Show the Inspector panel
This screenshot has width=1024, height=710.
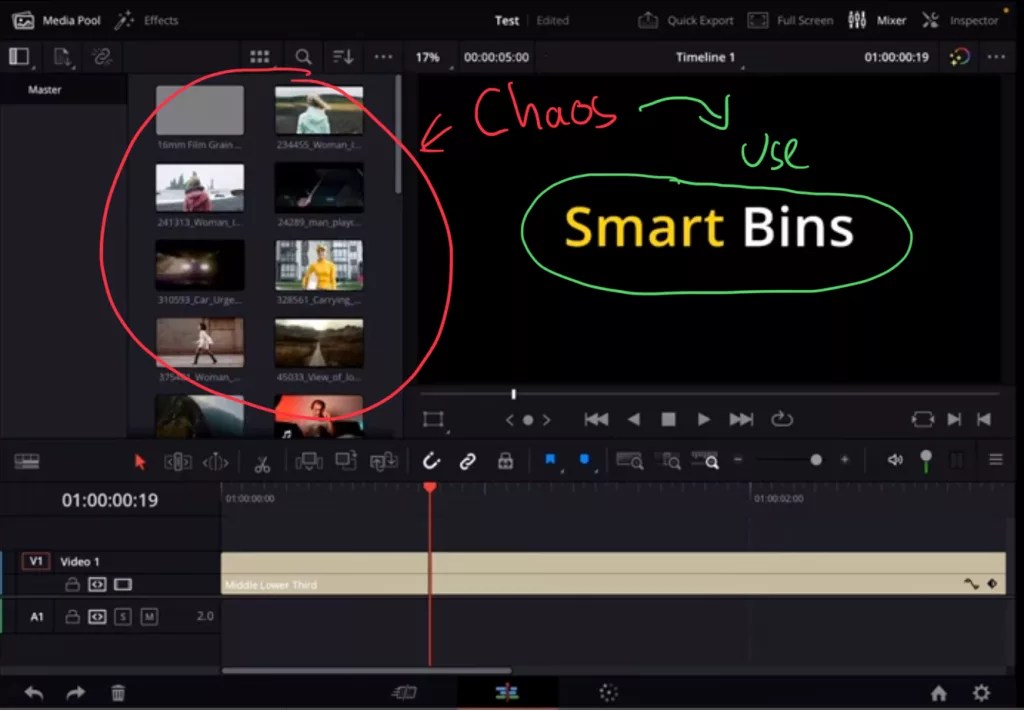point(960,19)
